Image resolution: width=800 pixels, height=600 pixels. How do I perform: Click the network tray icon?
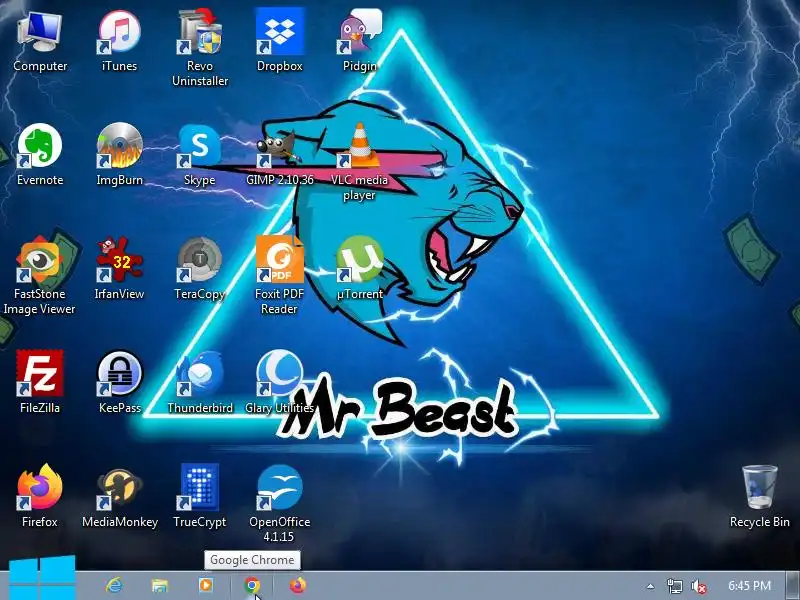pyautogui.click(x=674, y=586)
